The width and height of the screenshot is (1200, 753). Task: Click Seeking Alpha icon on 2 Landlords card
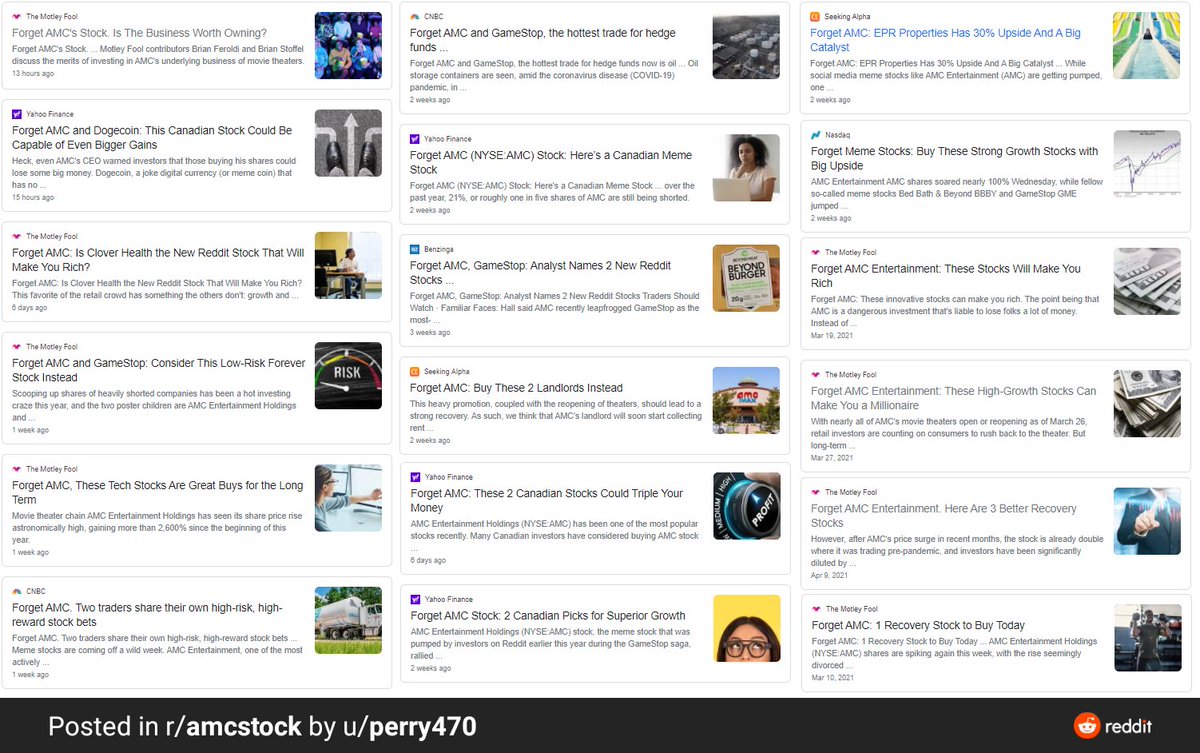coord(415,371)
